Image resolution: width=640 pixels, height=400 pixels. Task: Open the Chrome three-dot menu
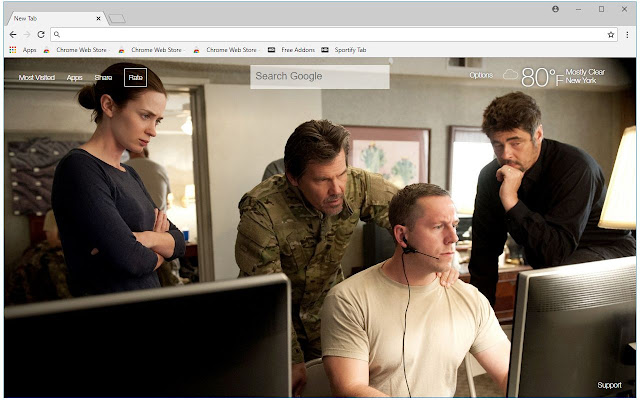627,35
